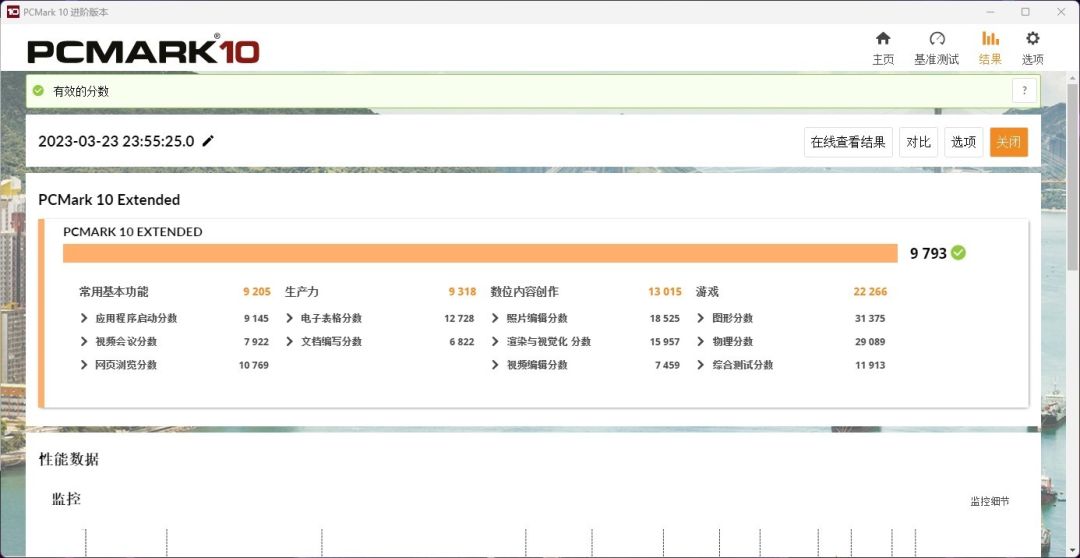This screenshot has width=1080, height=558.
Task: Click the 监控 section title
Action: tap(66, 499)
